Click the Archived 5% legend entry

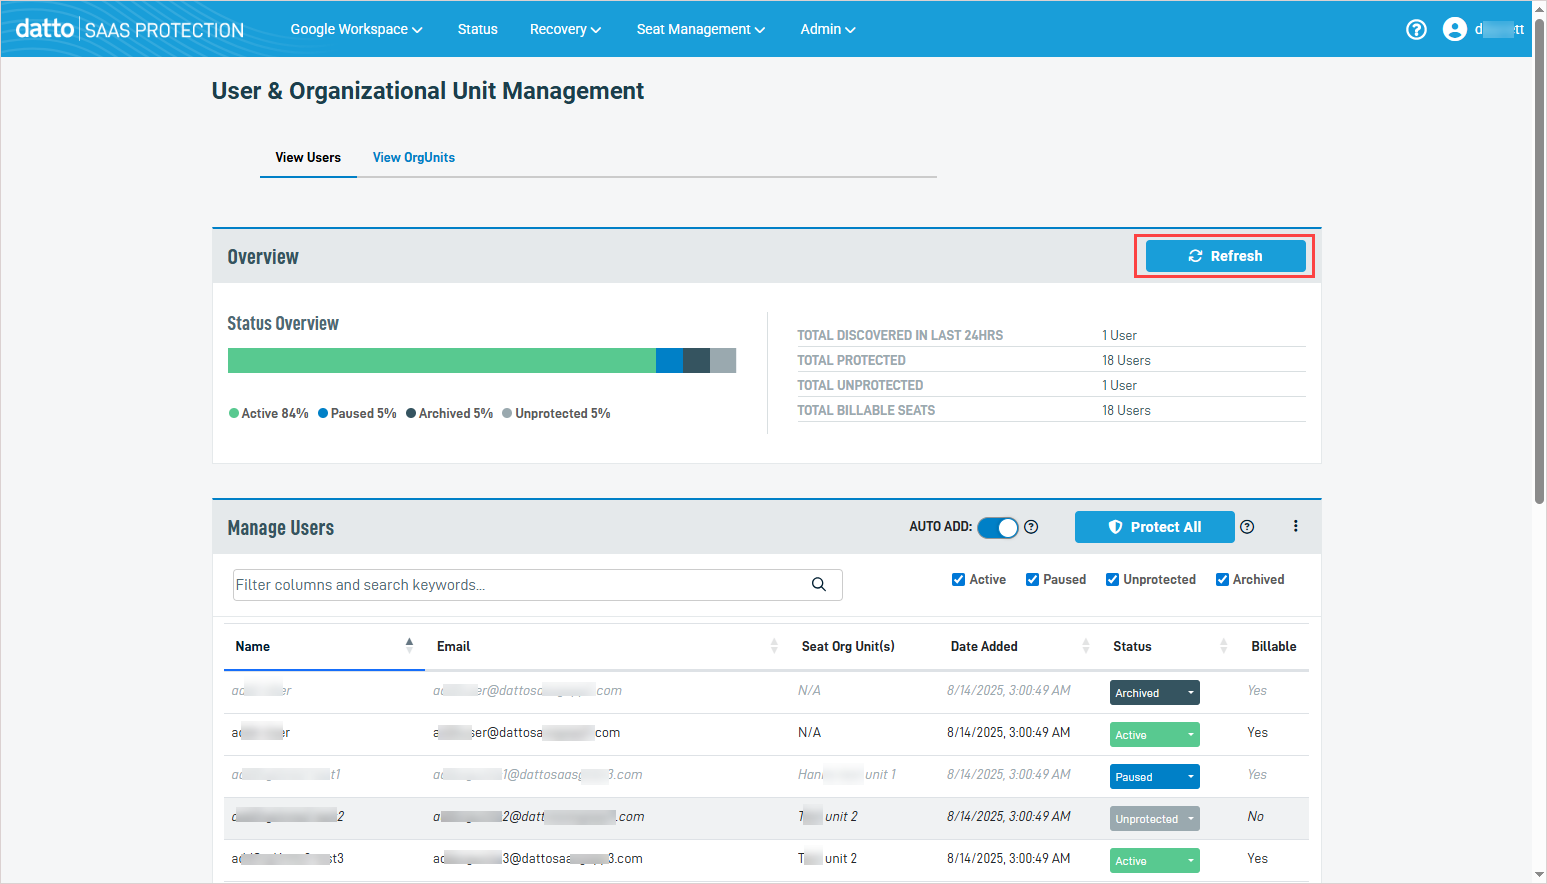[x=449, y=413]
